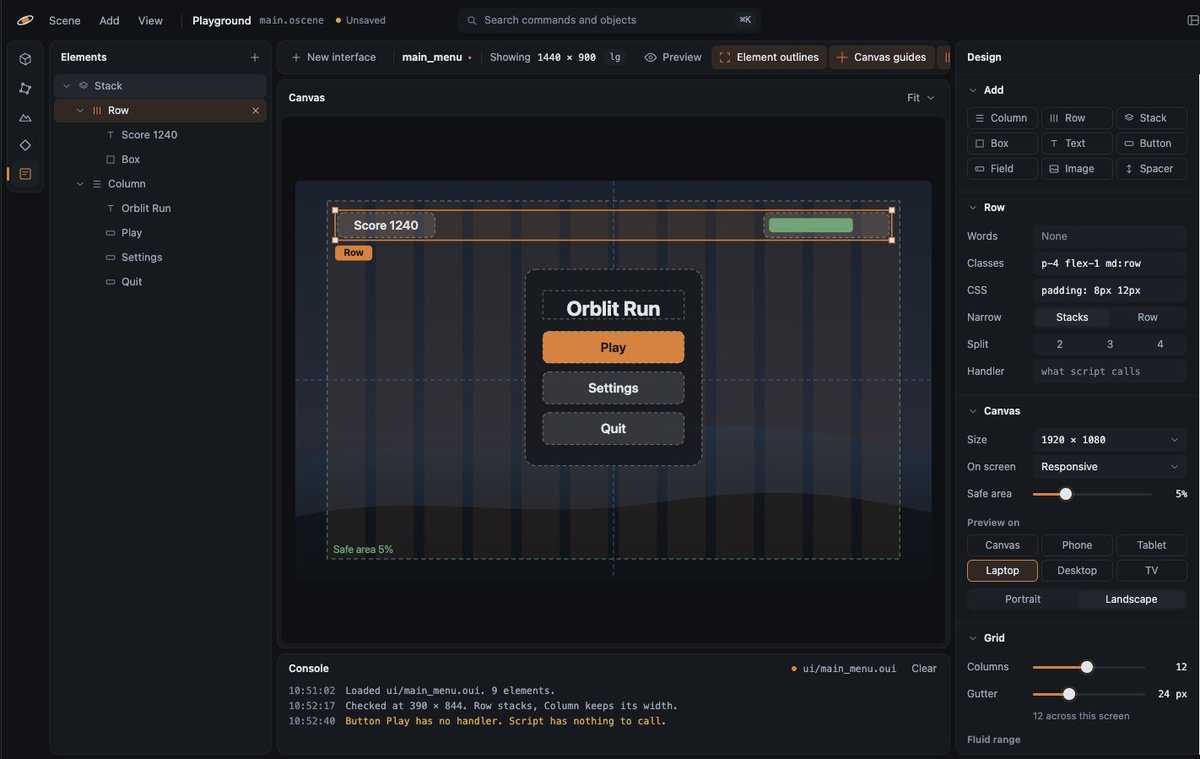
Task: Select the Box tree item
Action: (x=160, y=159)
